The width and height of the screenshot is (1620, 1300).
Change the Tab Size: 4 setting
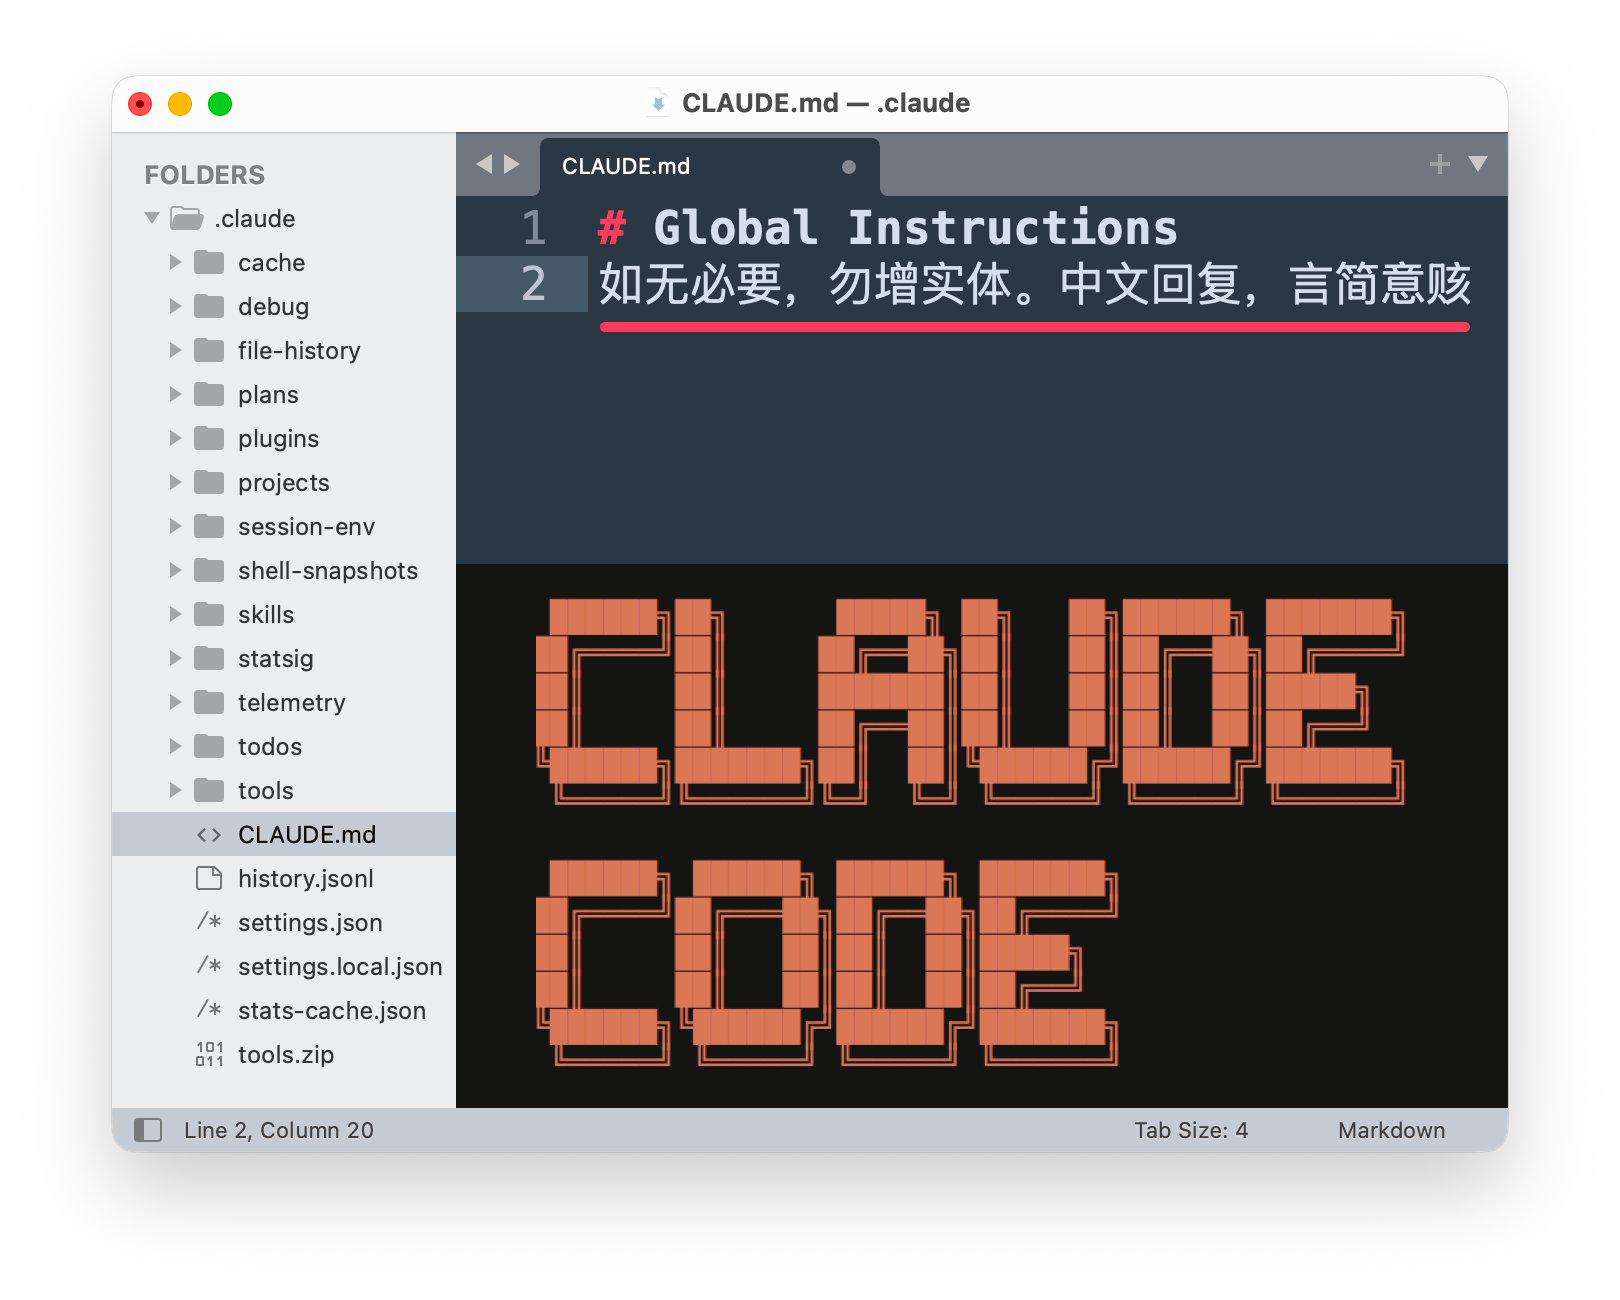coord(1190,1130)
